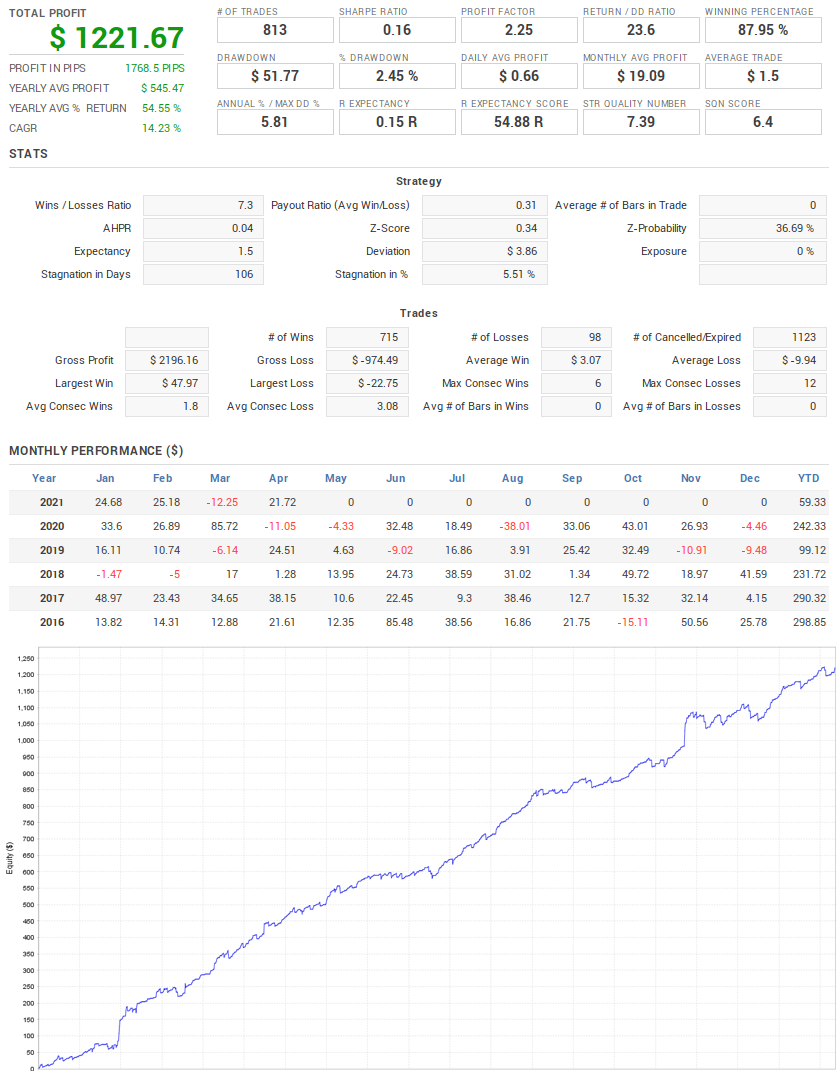Select Stagnation in % field 5.51 %
This screenshot has width=839, height=1071.
pos(485,275)
